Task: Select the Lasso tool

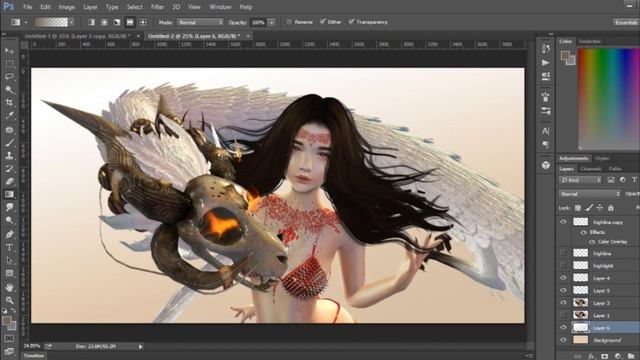Action: pyautogui.click(x=9, y=77)
